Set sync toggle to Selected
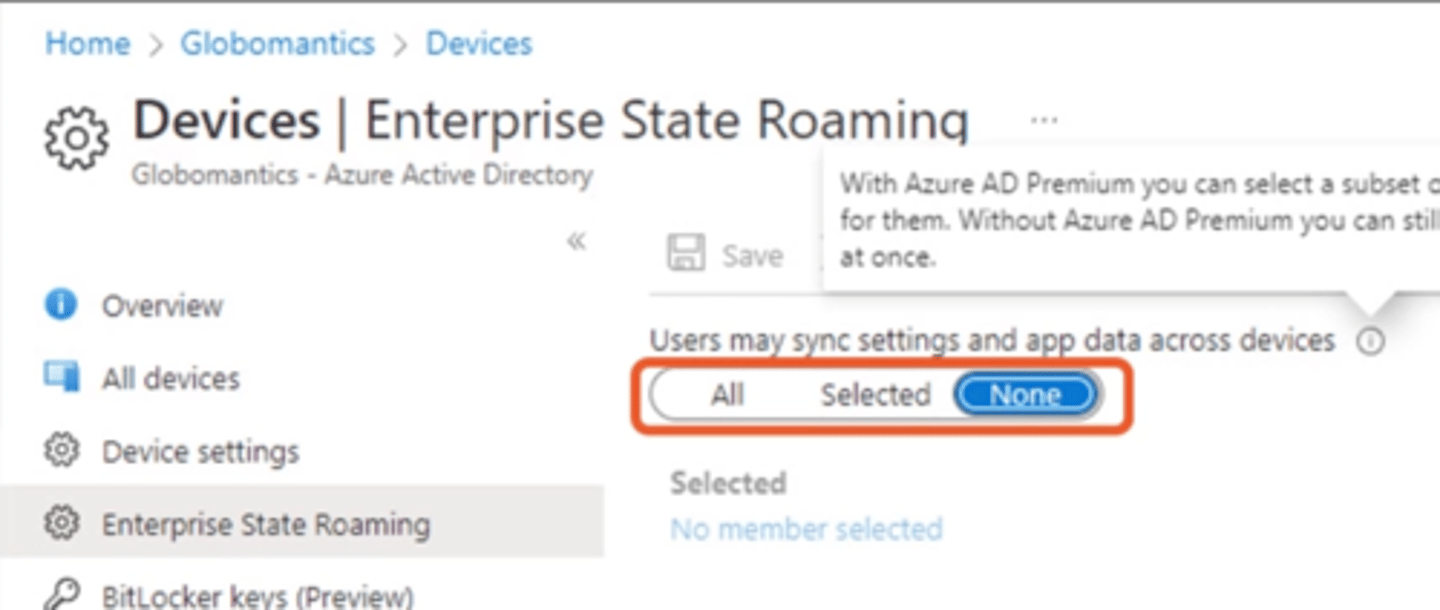 (875, 395)
